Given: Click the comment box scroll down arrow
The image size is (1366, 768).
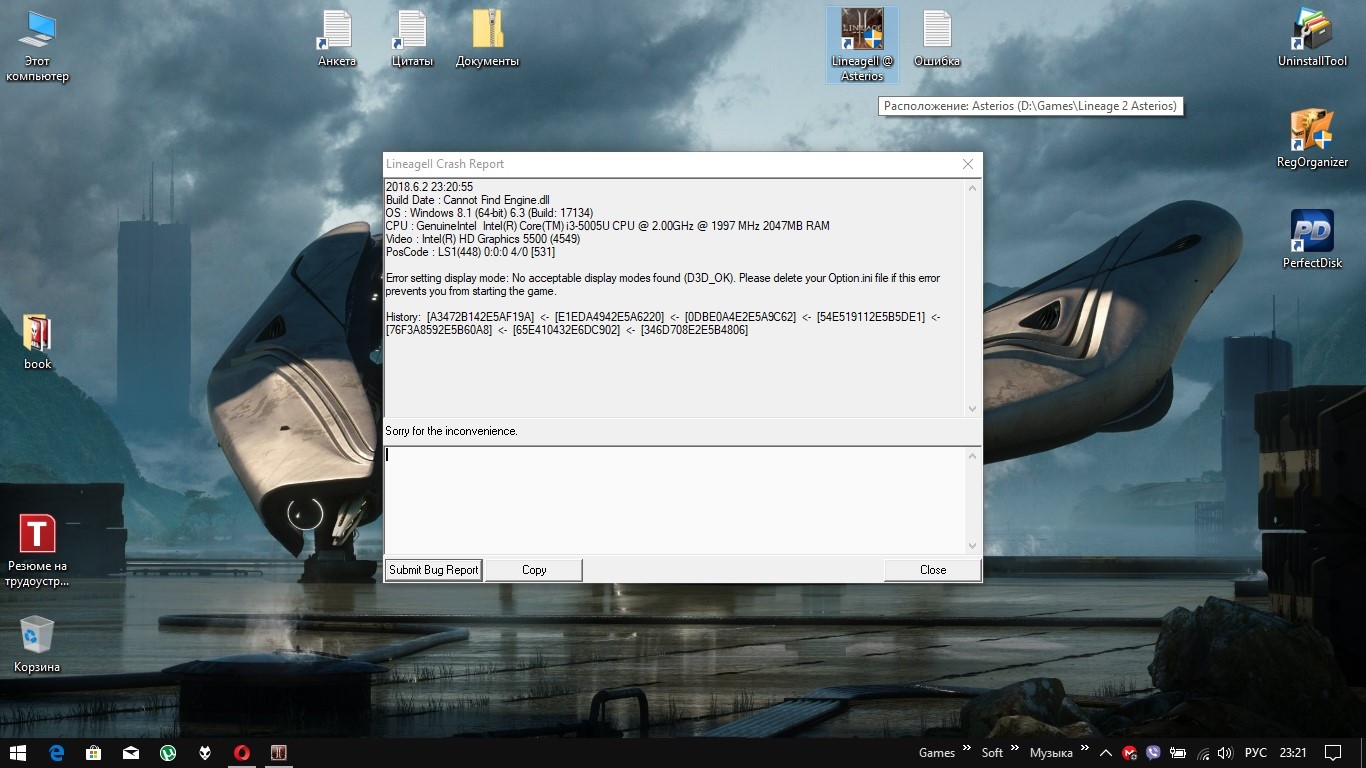Looking at the screenshot, I should 973,546.
